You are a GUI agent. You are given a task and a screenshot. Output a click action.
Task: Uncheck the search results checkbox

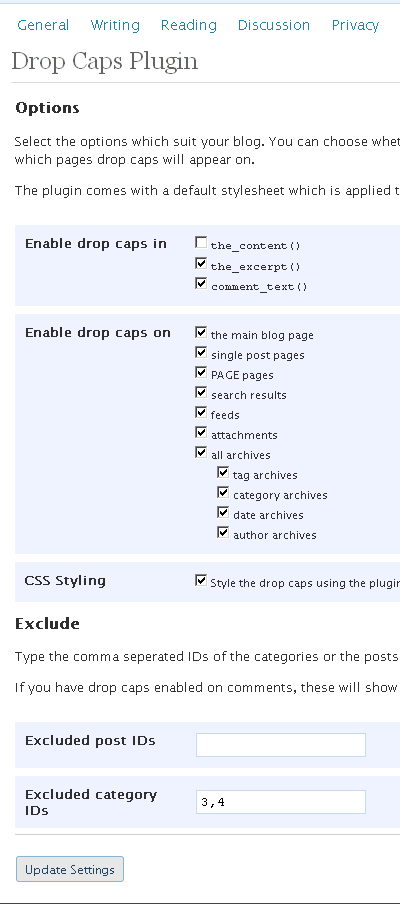[x=201, y=393]
